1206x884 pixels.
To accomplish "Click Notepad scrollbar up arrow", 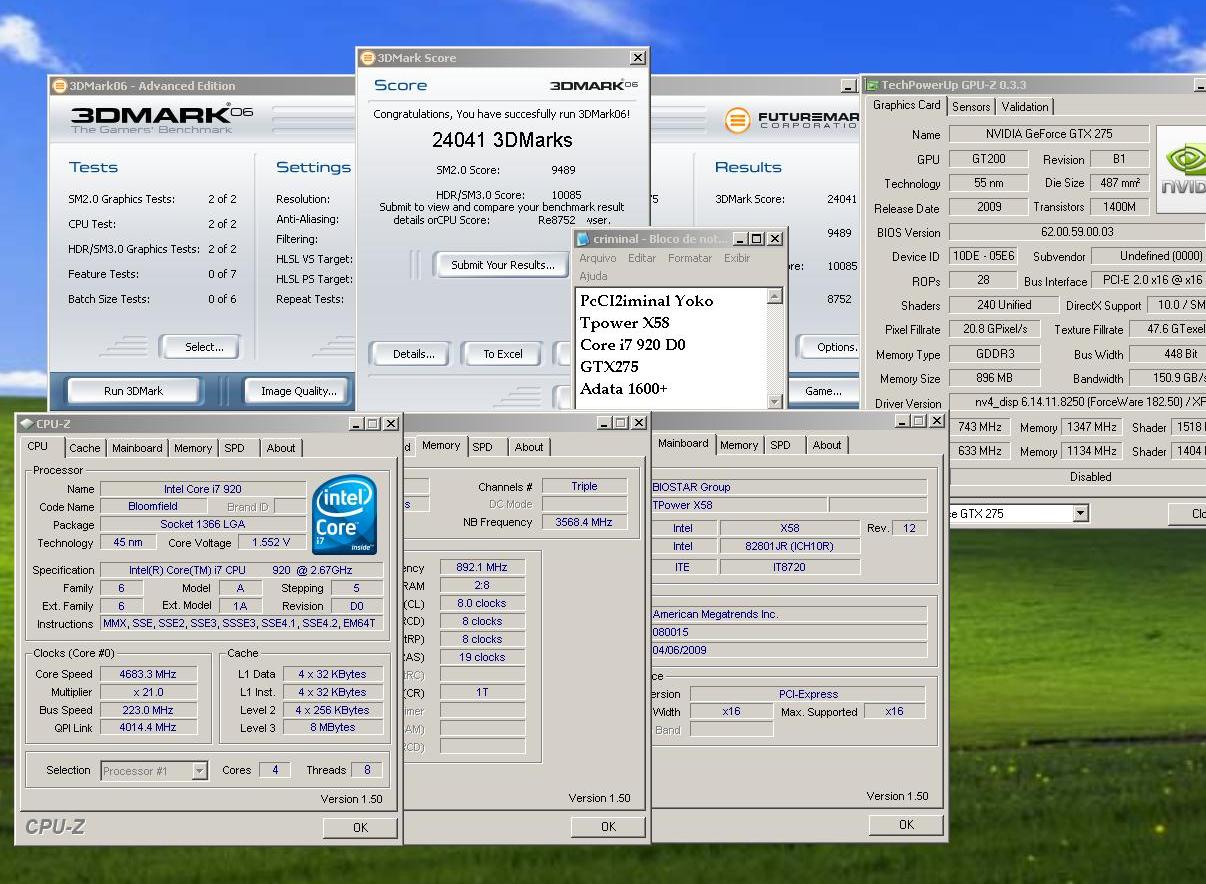I will tap(774, 296).
